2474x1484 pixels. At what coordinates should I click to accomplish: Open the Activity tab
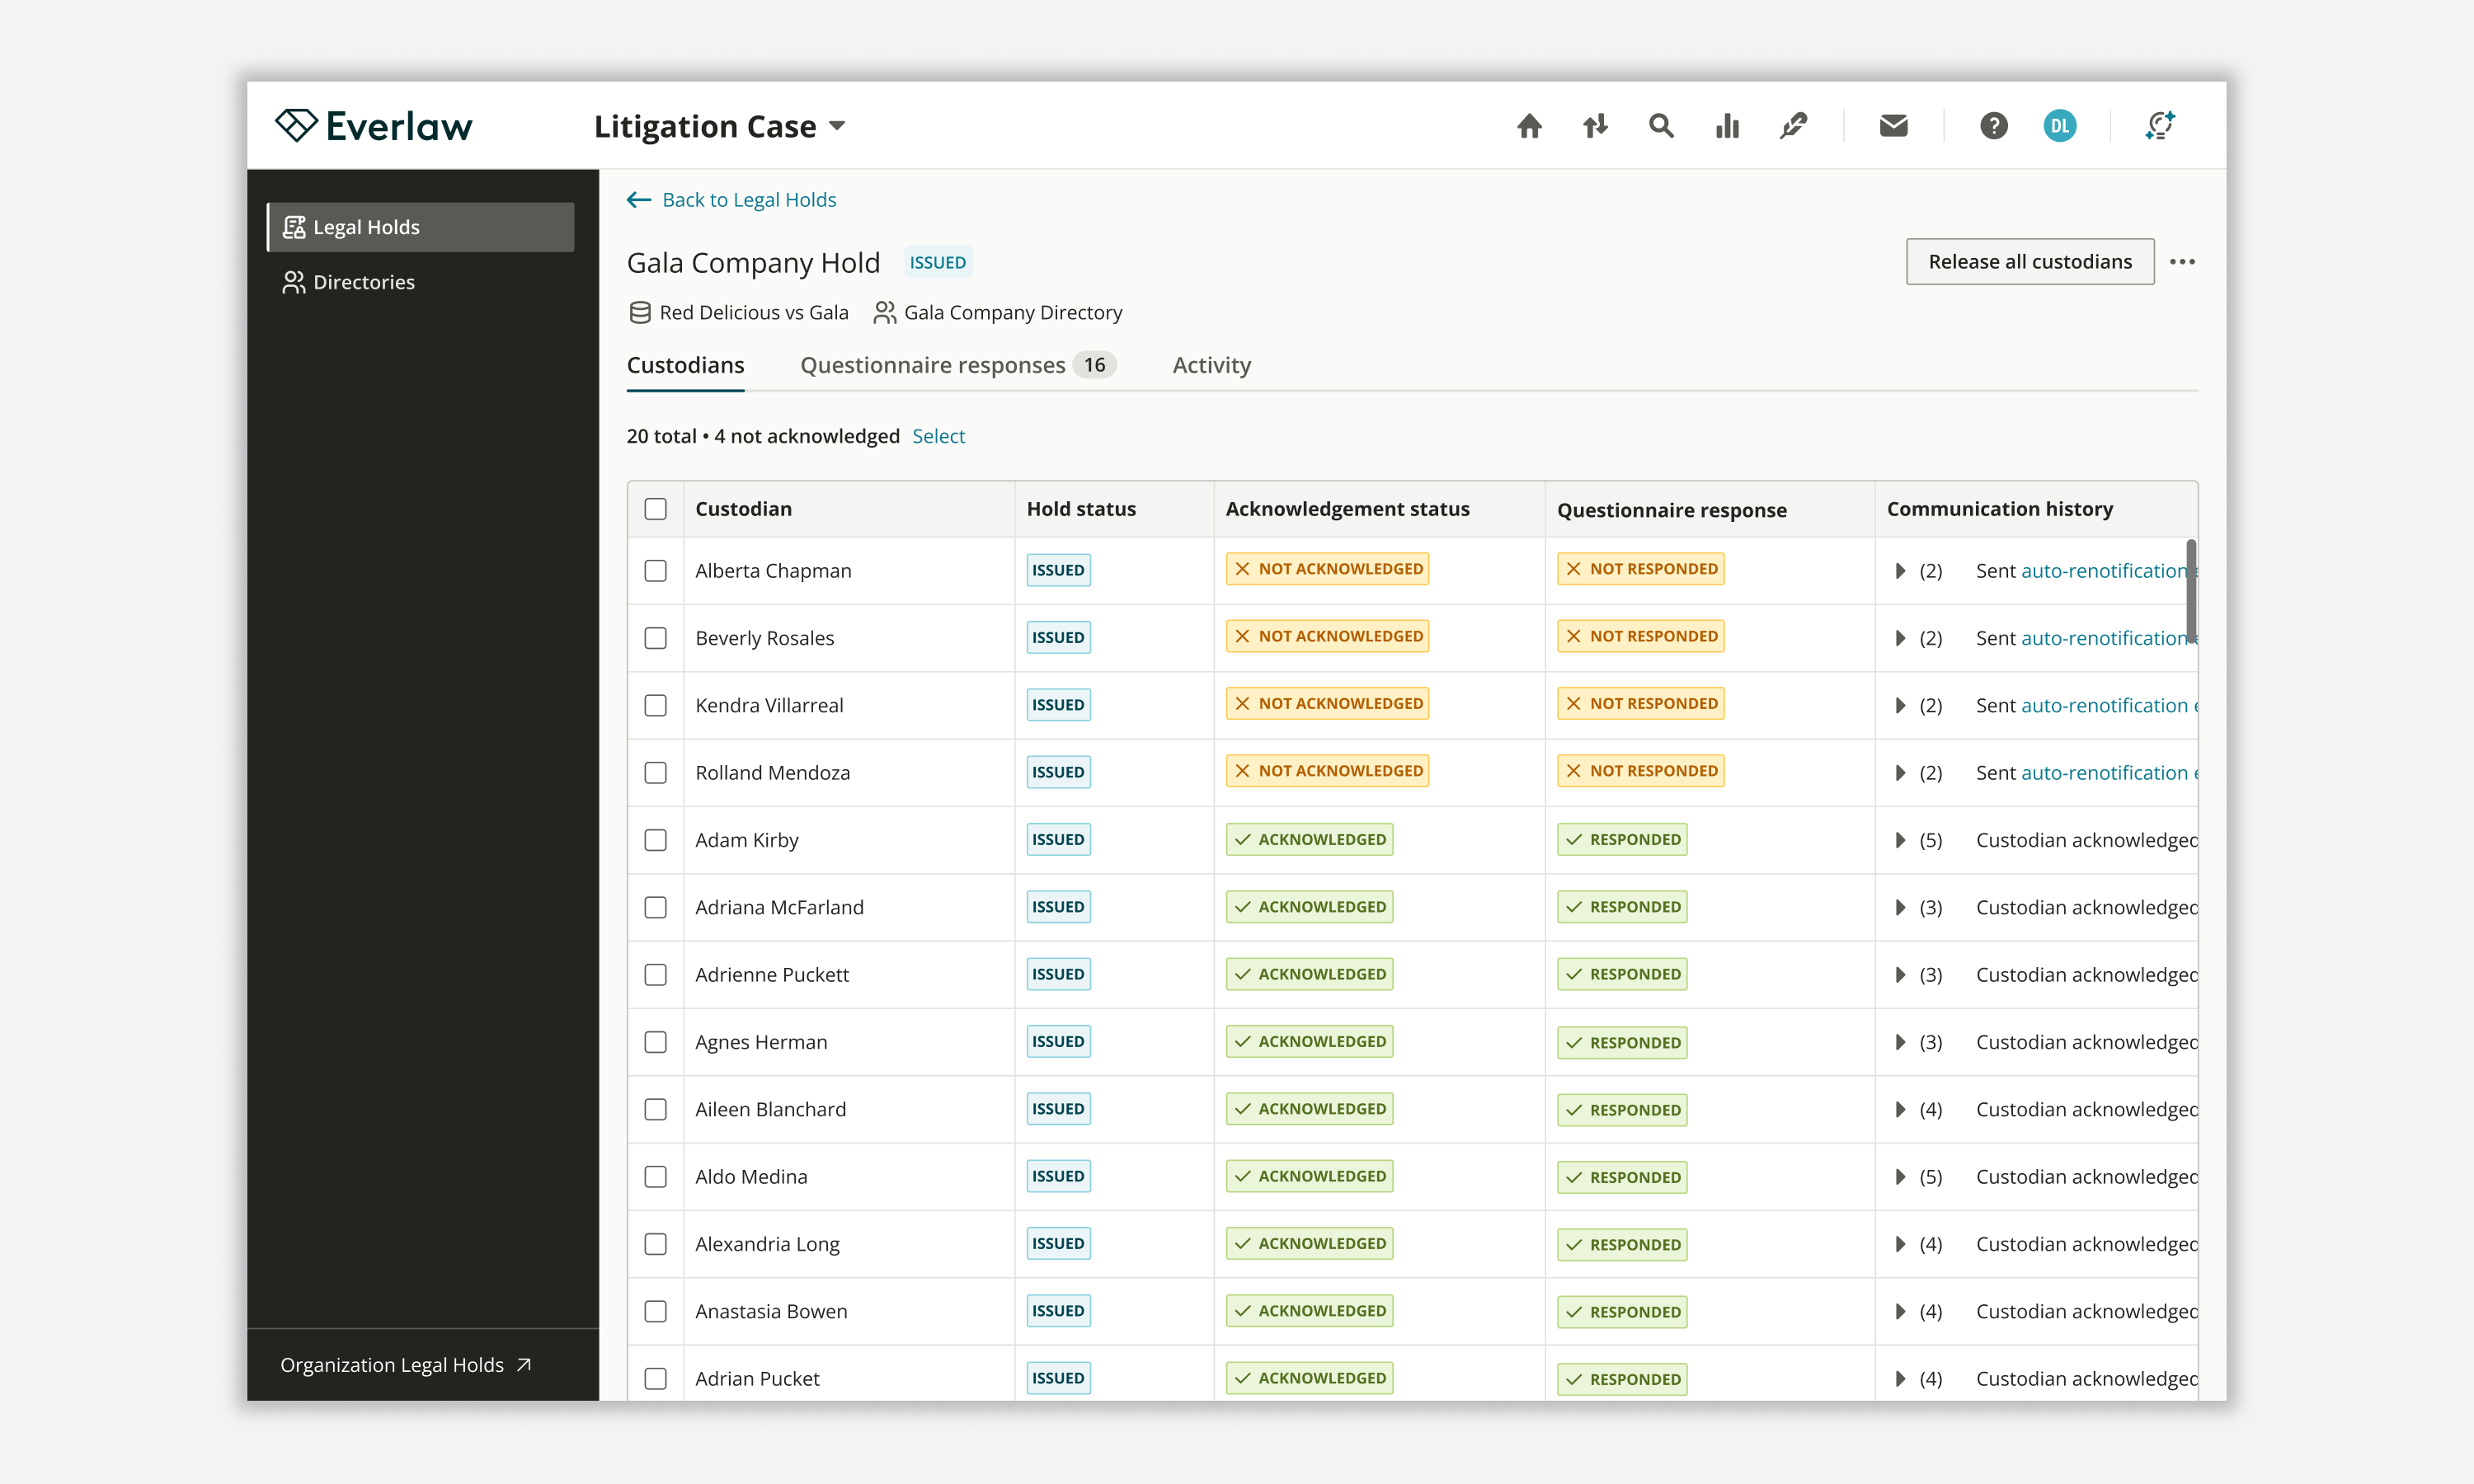[x=1211, y=365]
